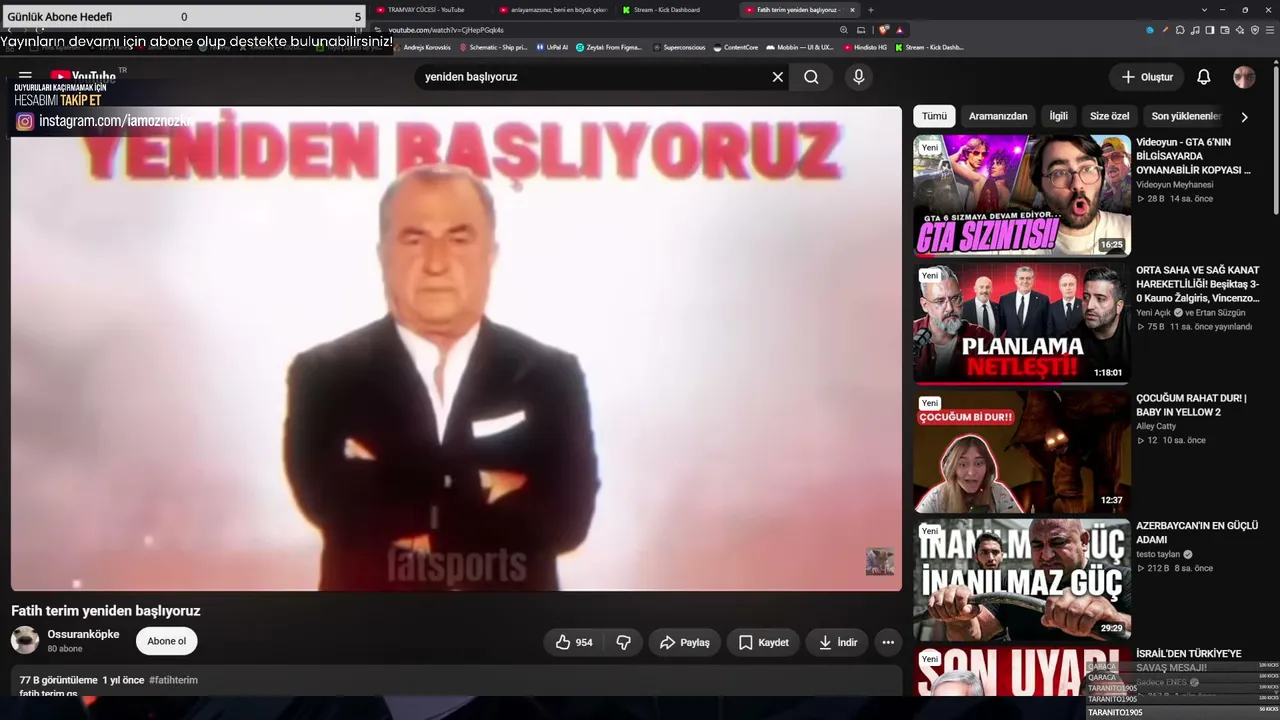The width and height of the screenshot is (1280, 720).
Task: Open the UrPal AI bookmark
Action: 552,47
